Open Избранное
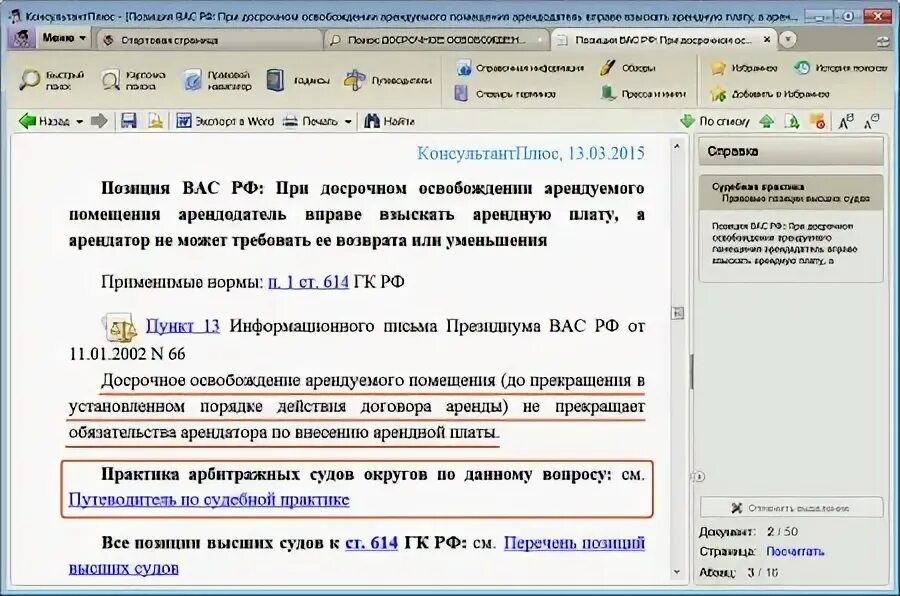The height and width of the screenshot is (596, 900). 744,68
